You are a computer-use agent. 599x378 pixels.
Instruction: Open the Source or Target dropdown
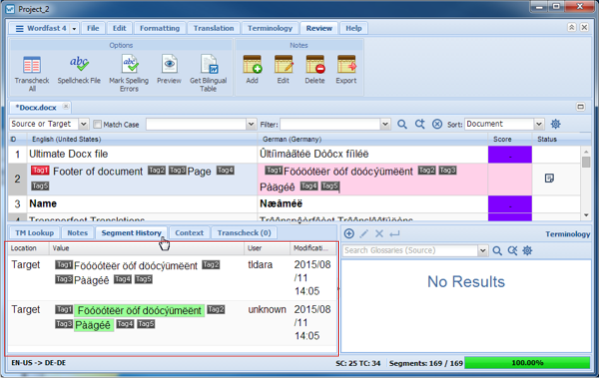(x=83, y=124)
